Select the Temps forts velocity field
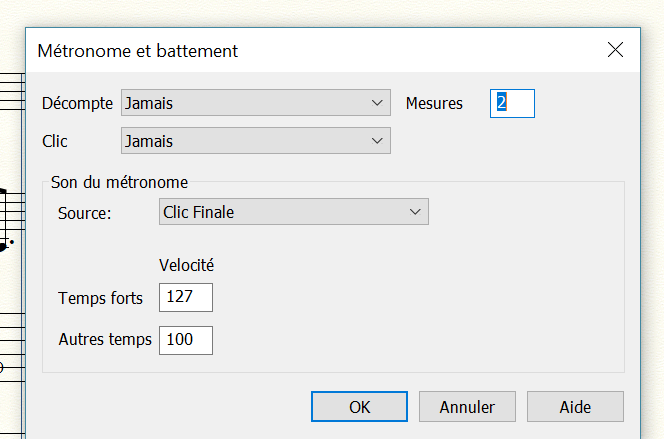 186,298
